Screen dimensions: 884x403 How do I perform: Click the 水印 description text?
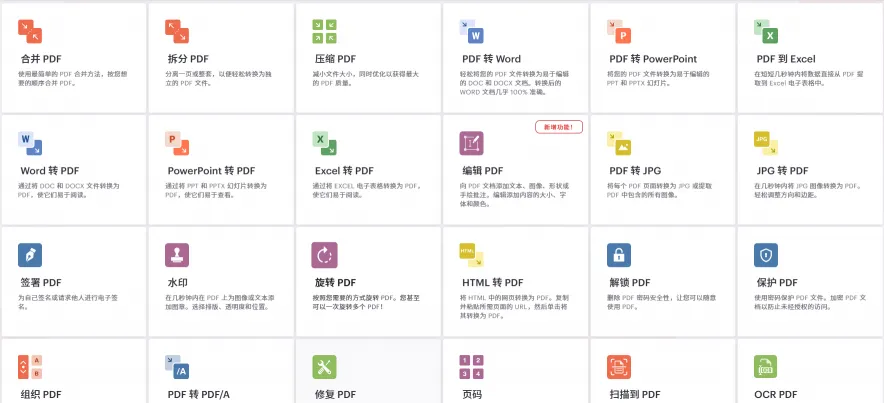(x=219, y=303)
